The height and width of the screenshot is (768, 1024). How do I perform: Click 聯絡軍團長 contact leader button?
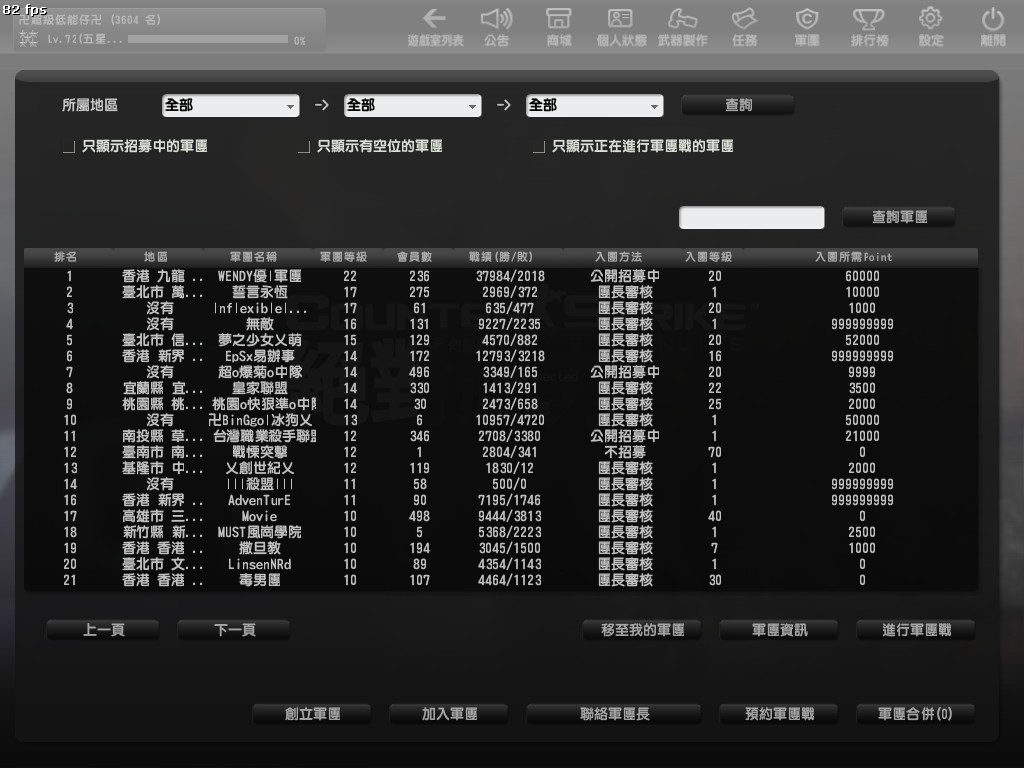[614, 714]
